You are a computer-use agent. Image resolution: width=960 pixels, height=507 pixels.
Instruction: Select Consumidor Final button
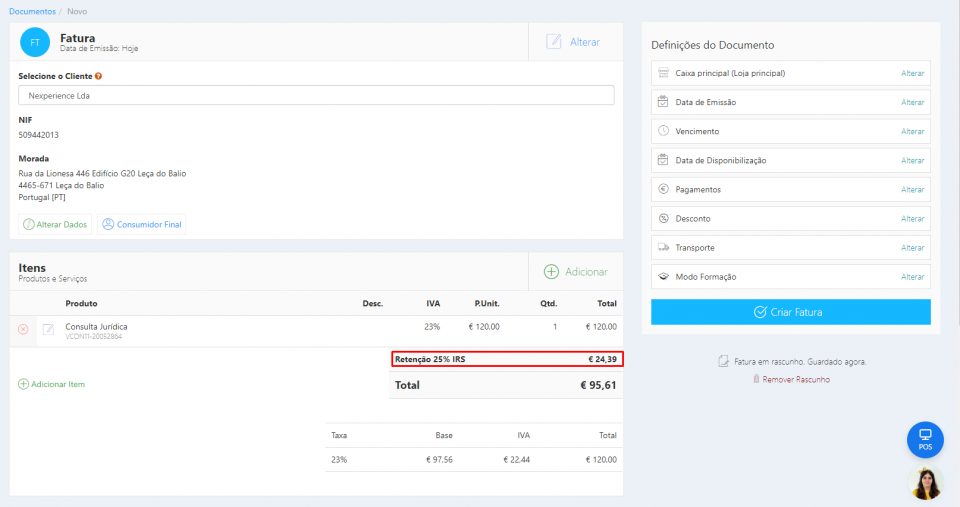click(141, 224)
